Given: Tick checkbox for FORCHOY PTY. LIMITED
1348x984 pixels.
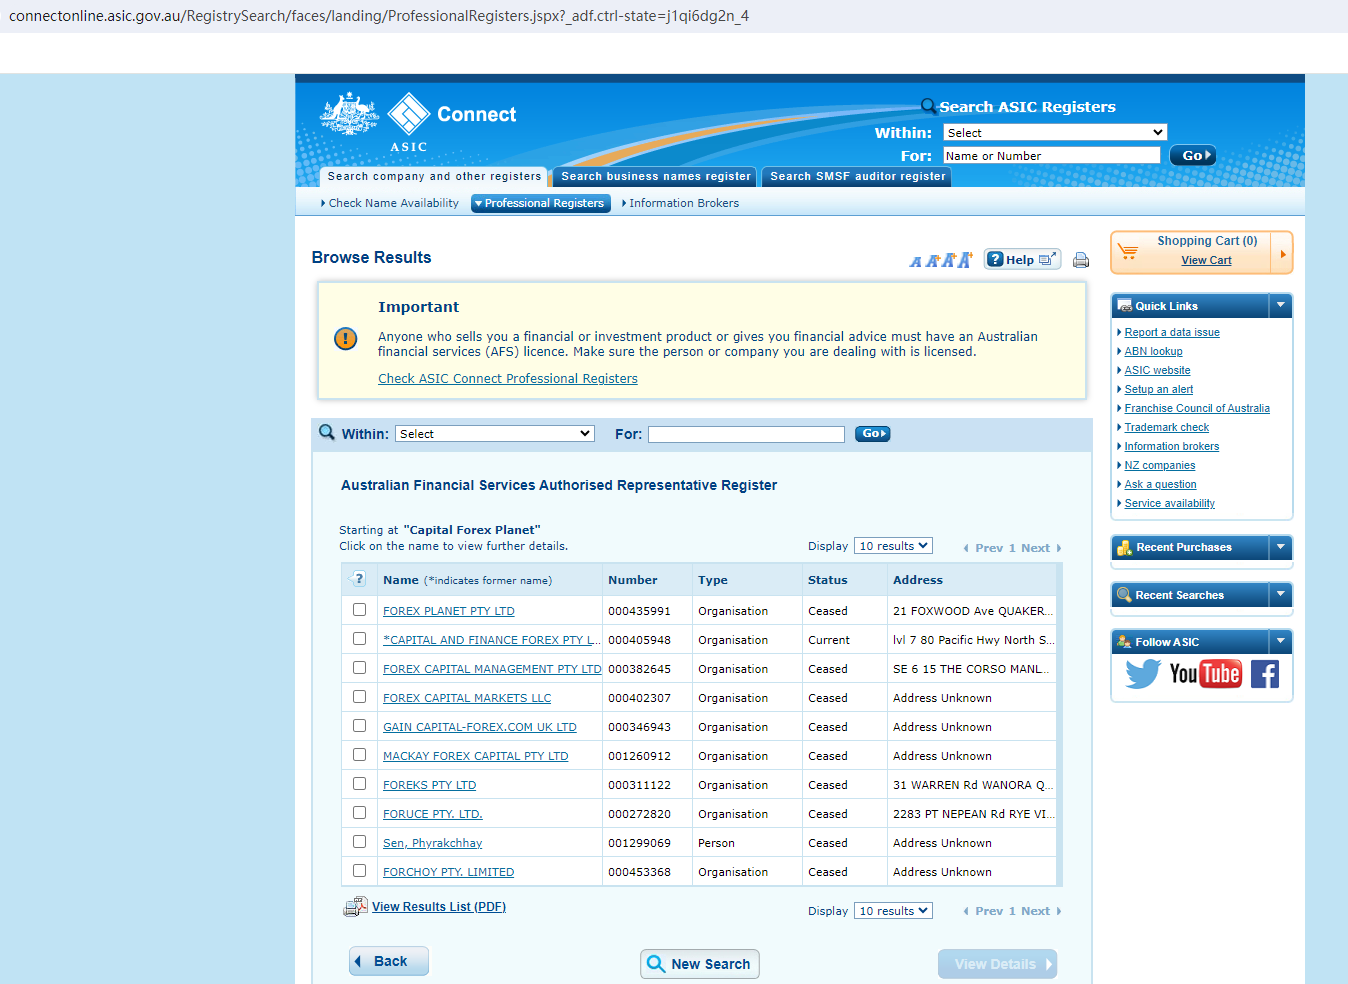Looking at the screenshot, I should pos(359,871).
